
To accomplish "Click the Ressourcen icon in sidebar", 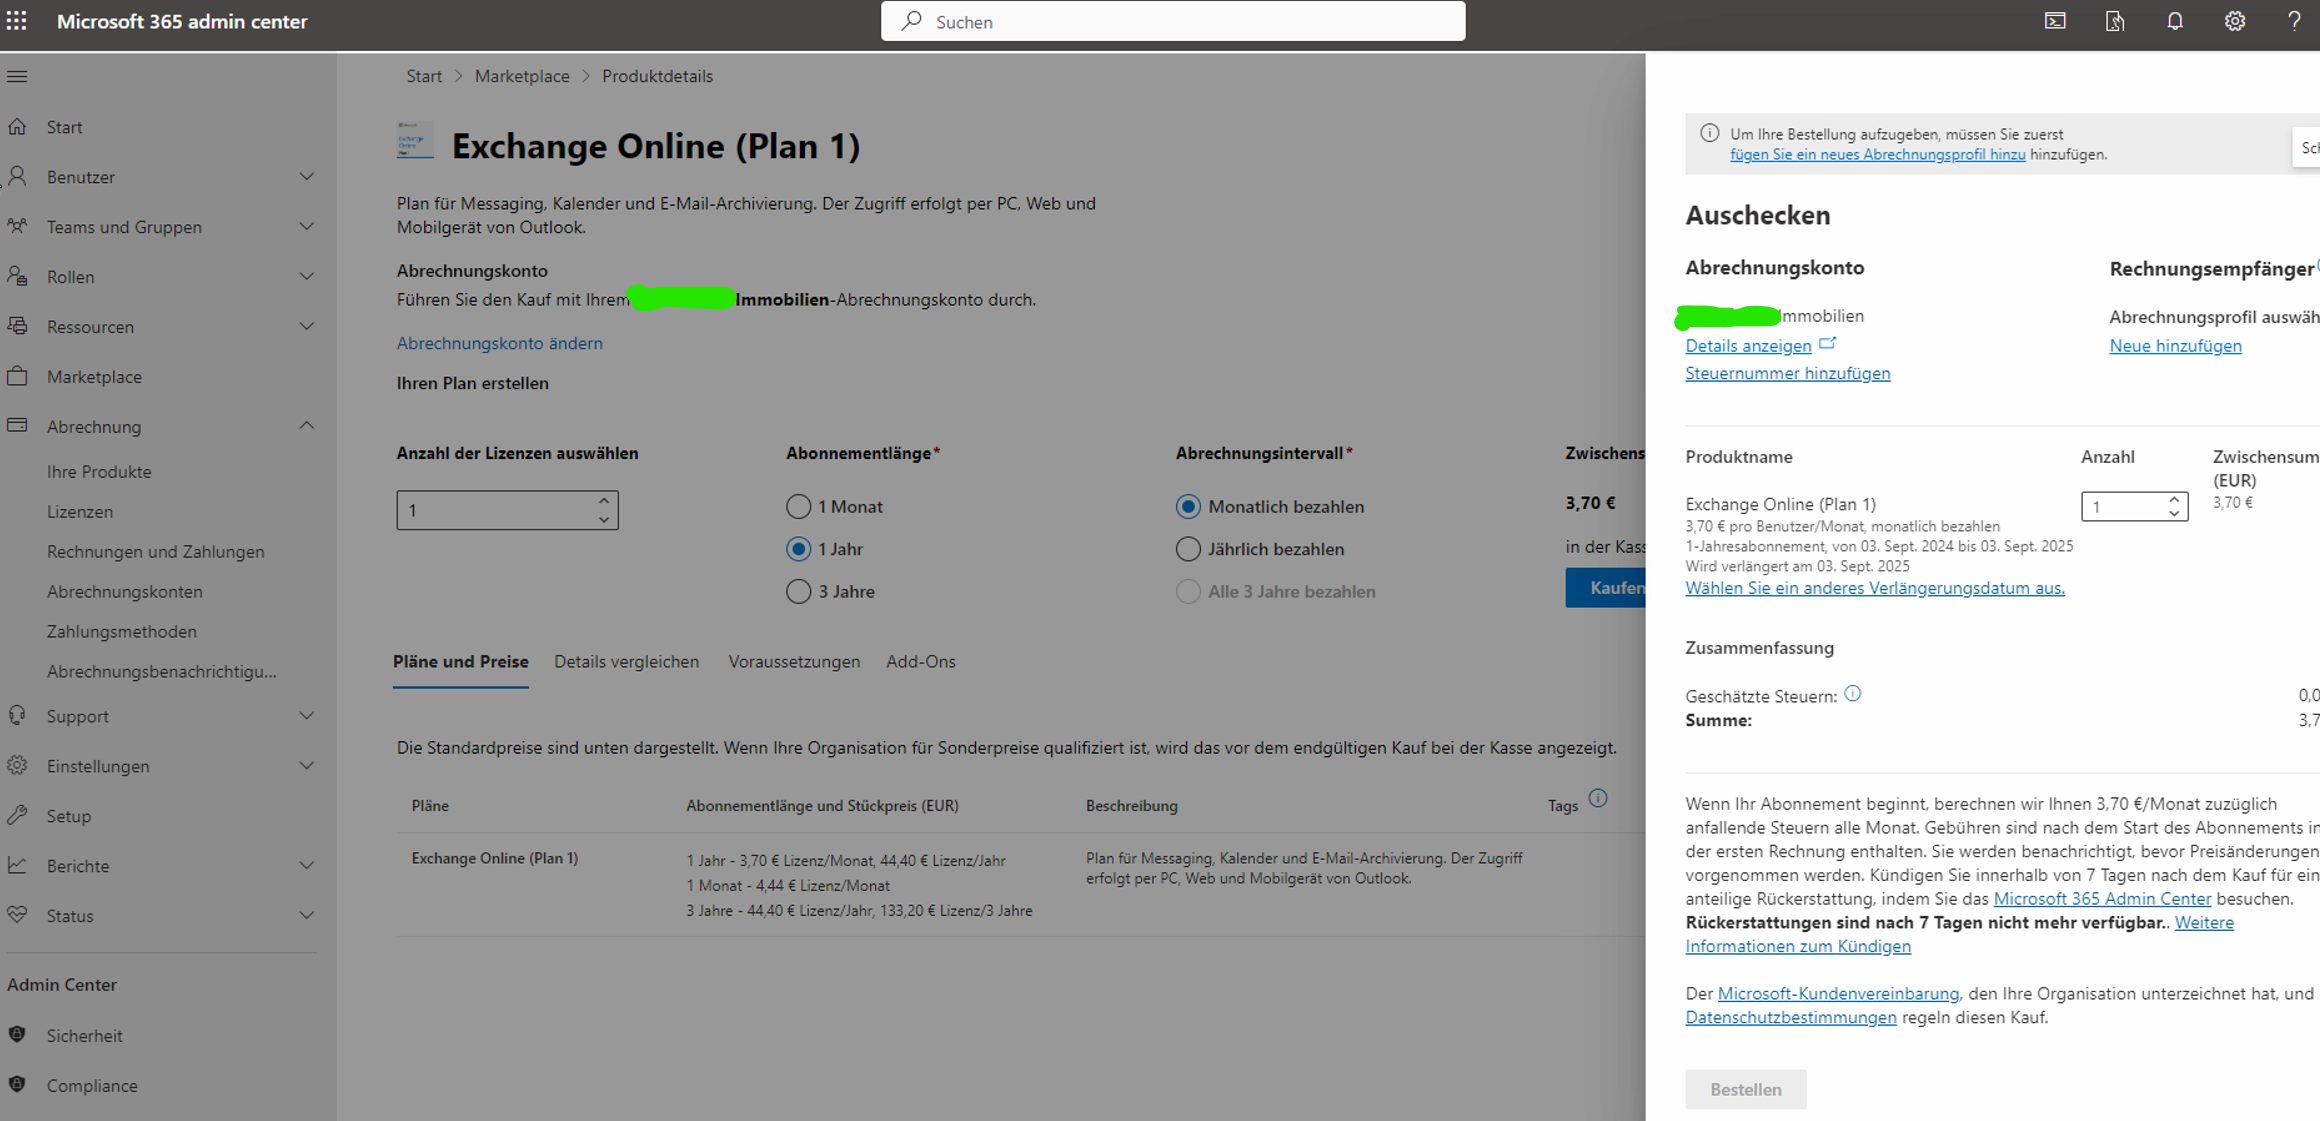I will pos(17,326).
